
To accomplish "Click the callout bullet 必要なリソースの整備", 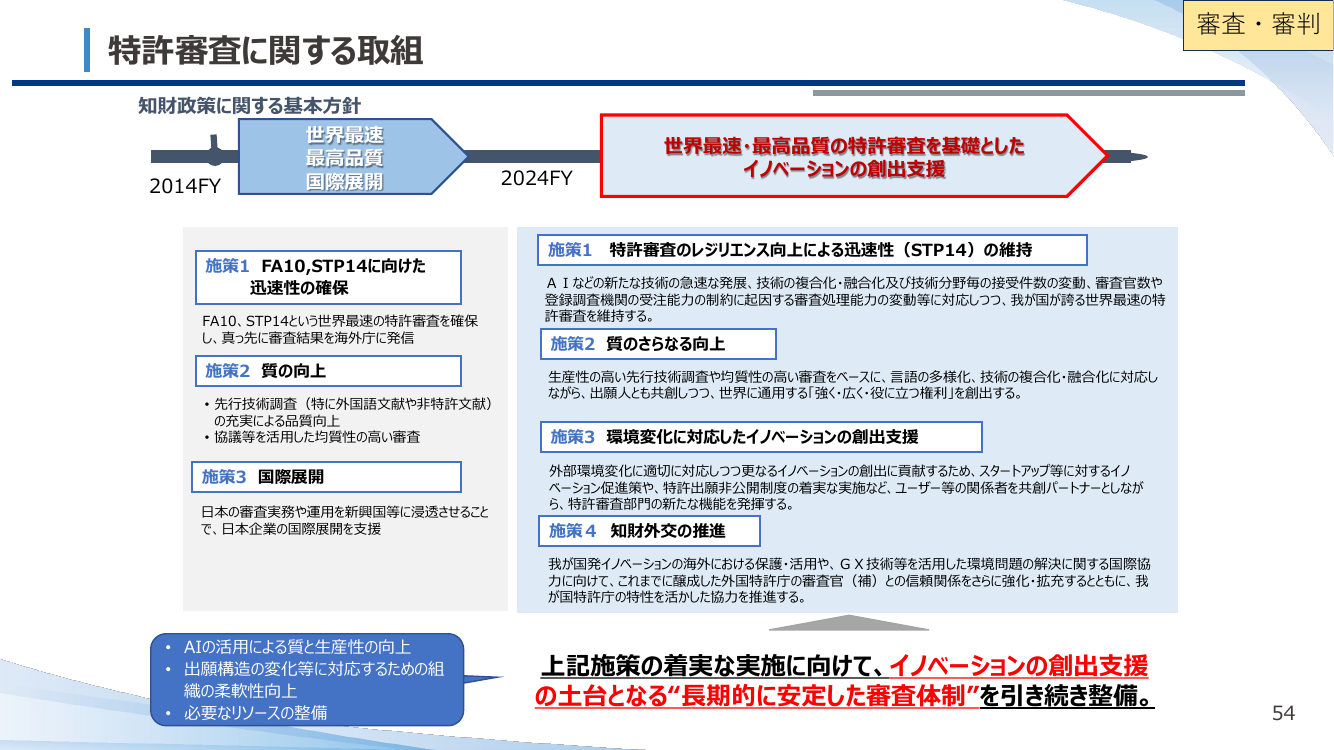I will tap(246, 713).
